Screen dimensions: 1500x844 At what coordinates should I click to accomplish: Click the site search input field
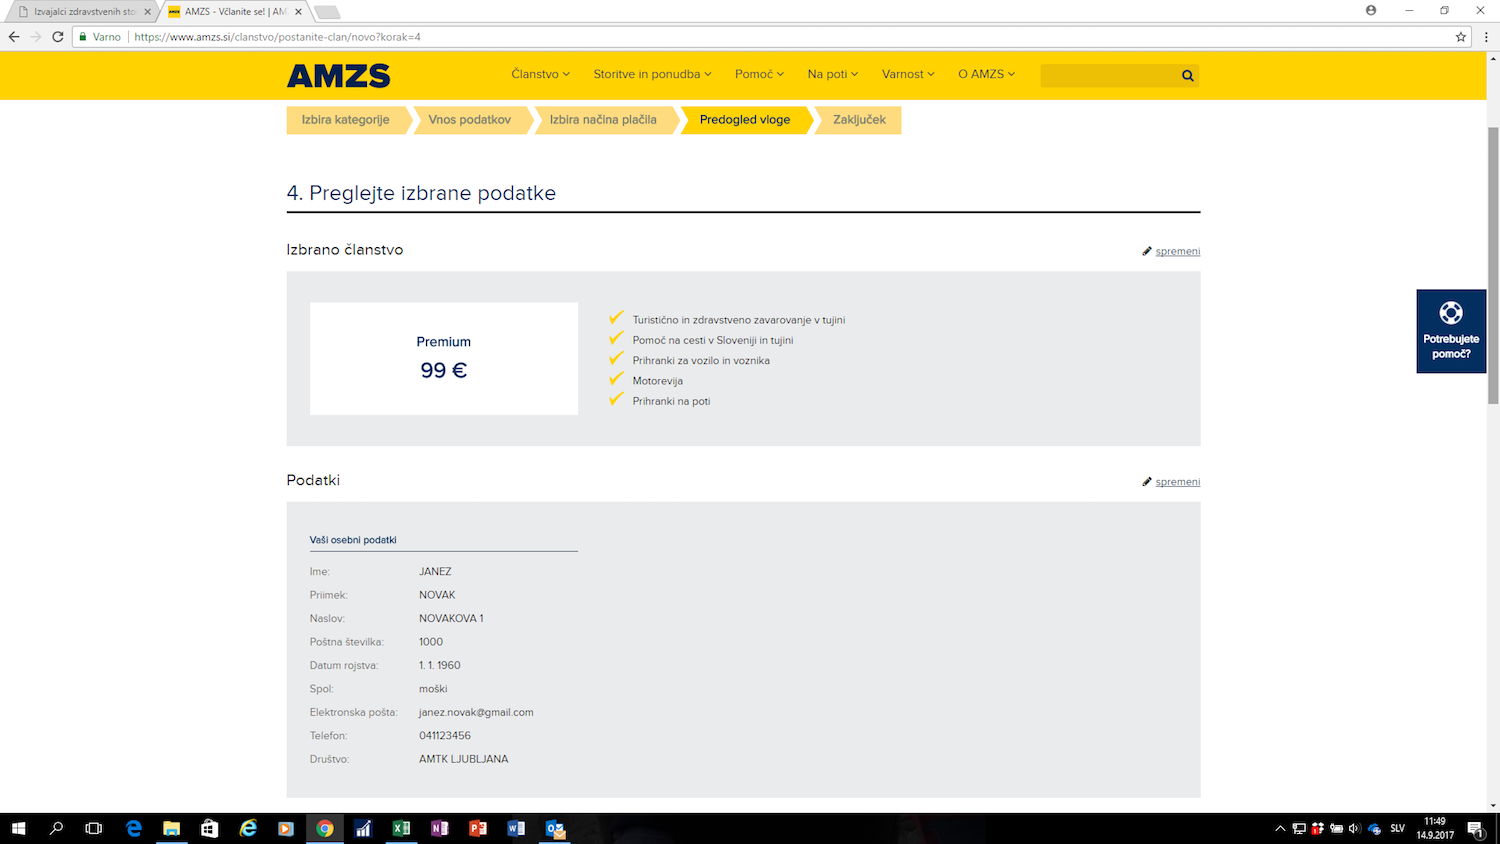[1108, 76]
